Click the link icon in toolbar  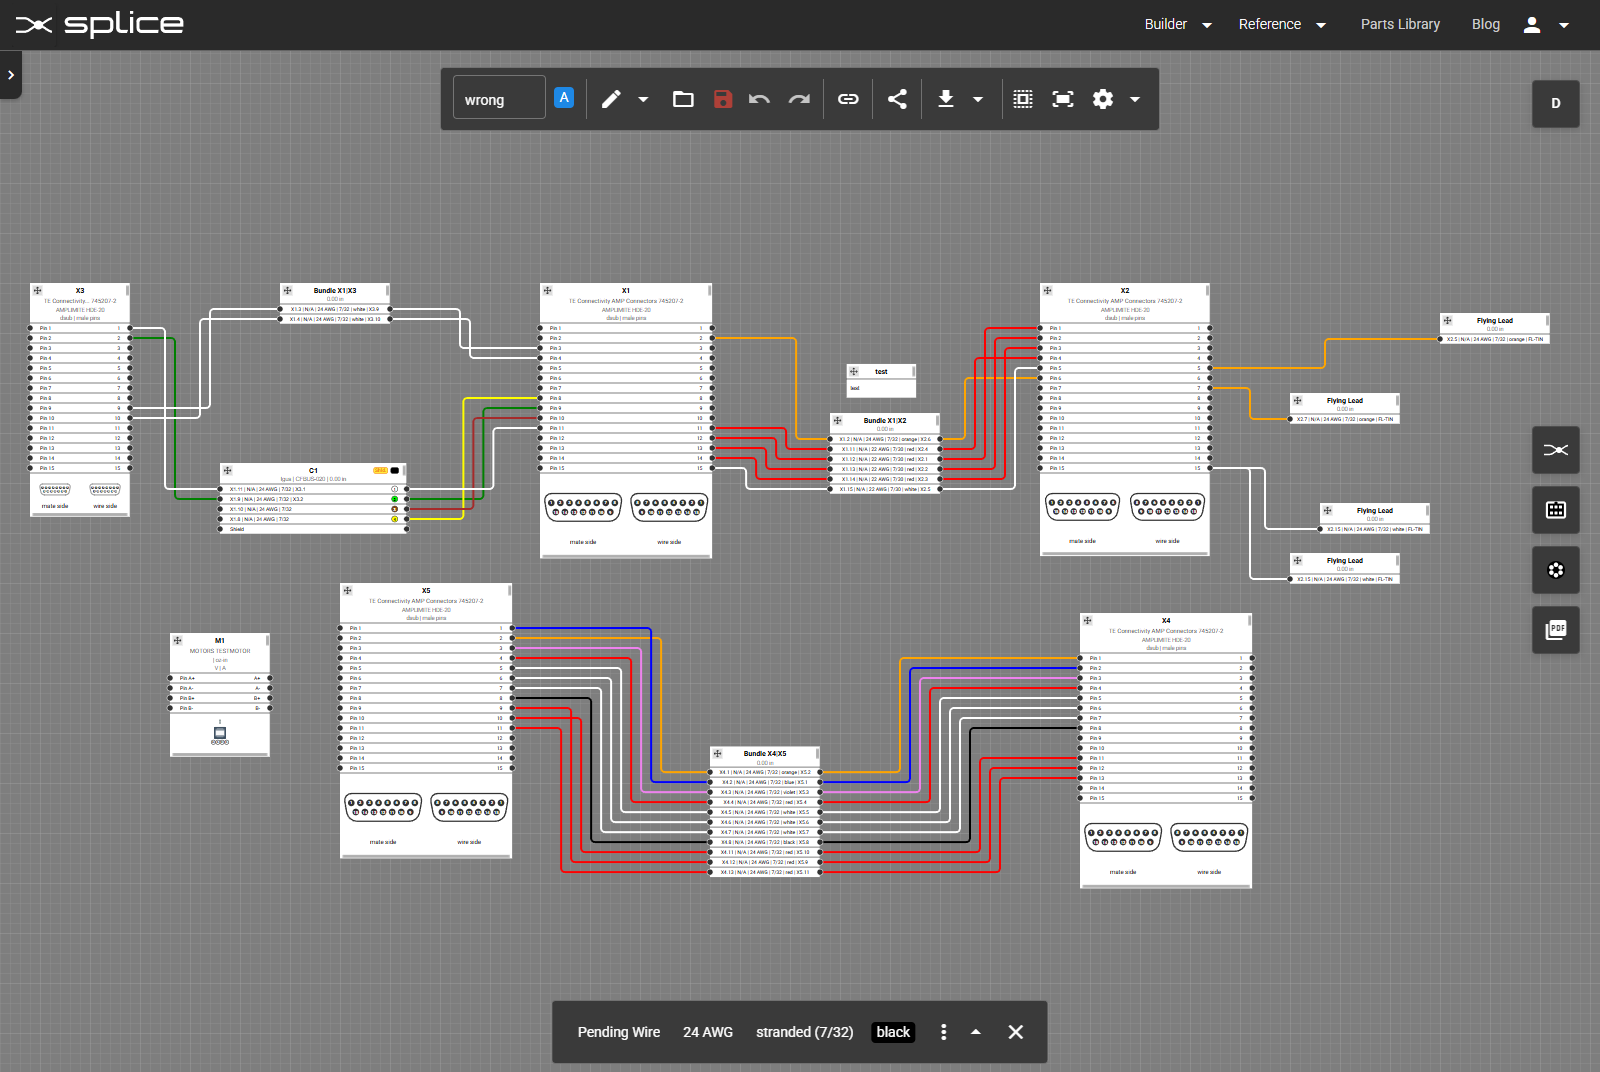click(848, 99)
